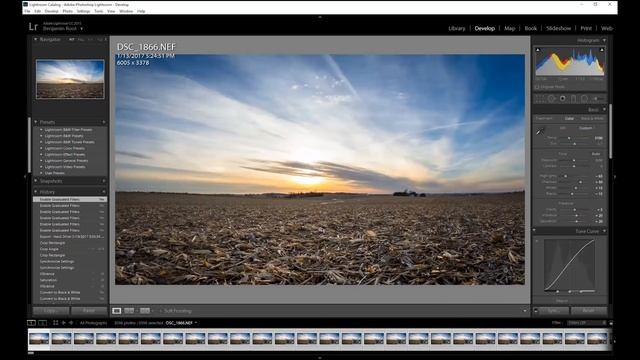
Task: Collapse the History panel
Action: (x=36, y=192)
